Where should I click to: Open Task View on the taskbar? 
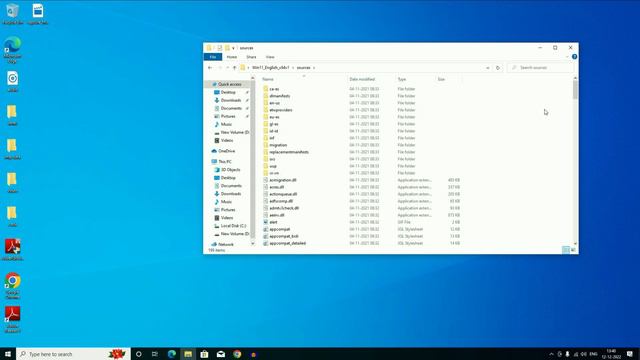(155, 354)
